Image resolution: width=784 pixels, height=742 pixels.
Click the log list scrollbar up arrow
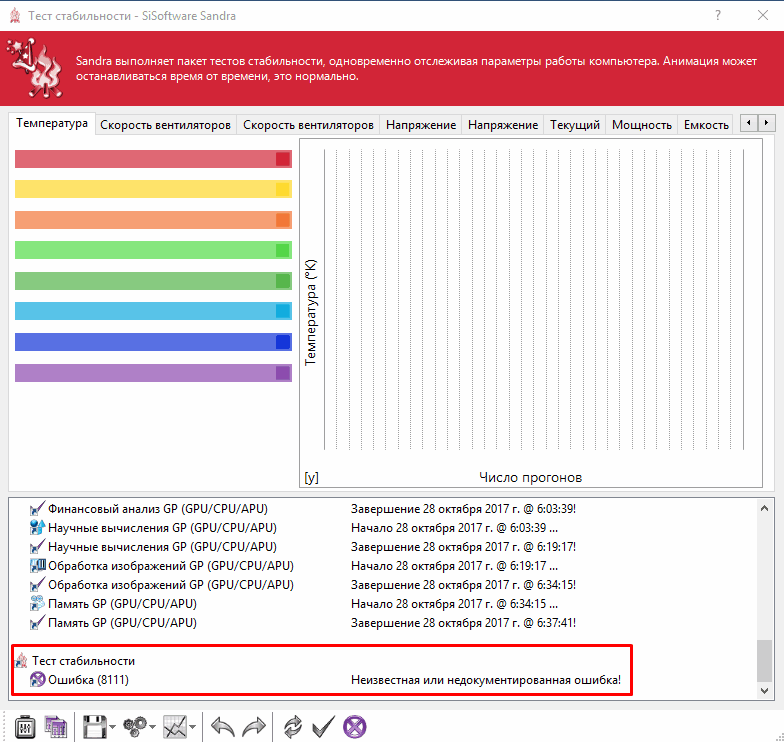764,507
